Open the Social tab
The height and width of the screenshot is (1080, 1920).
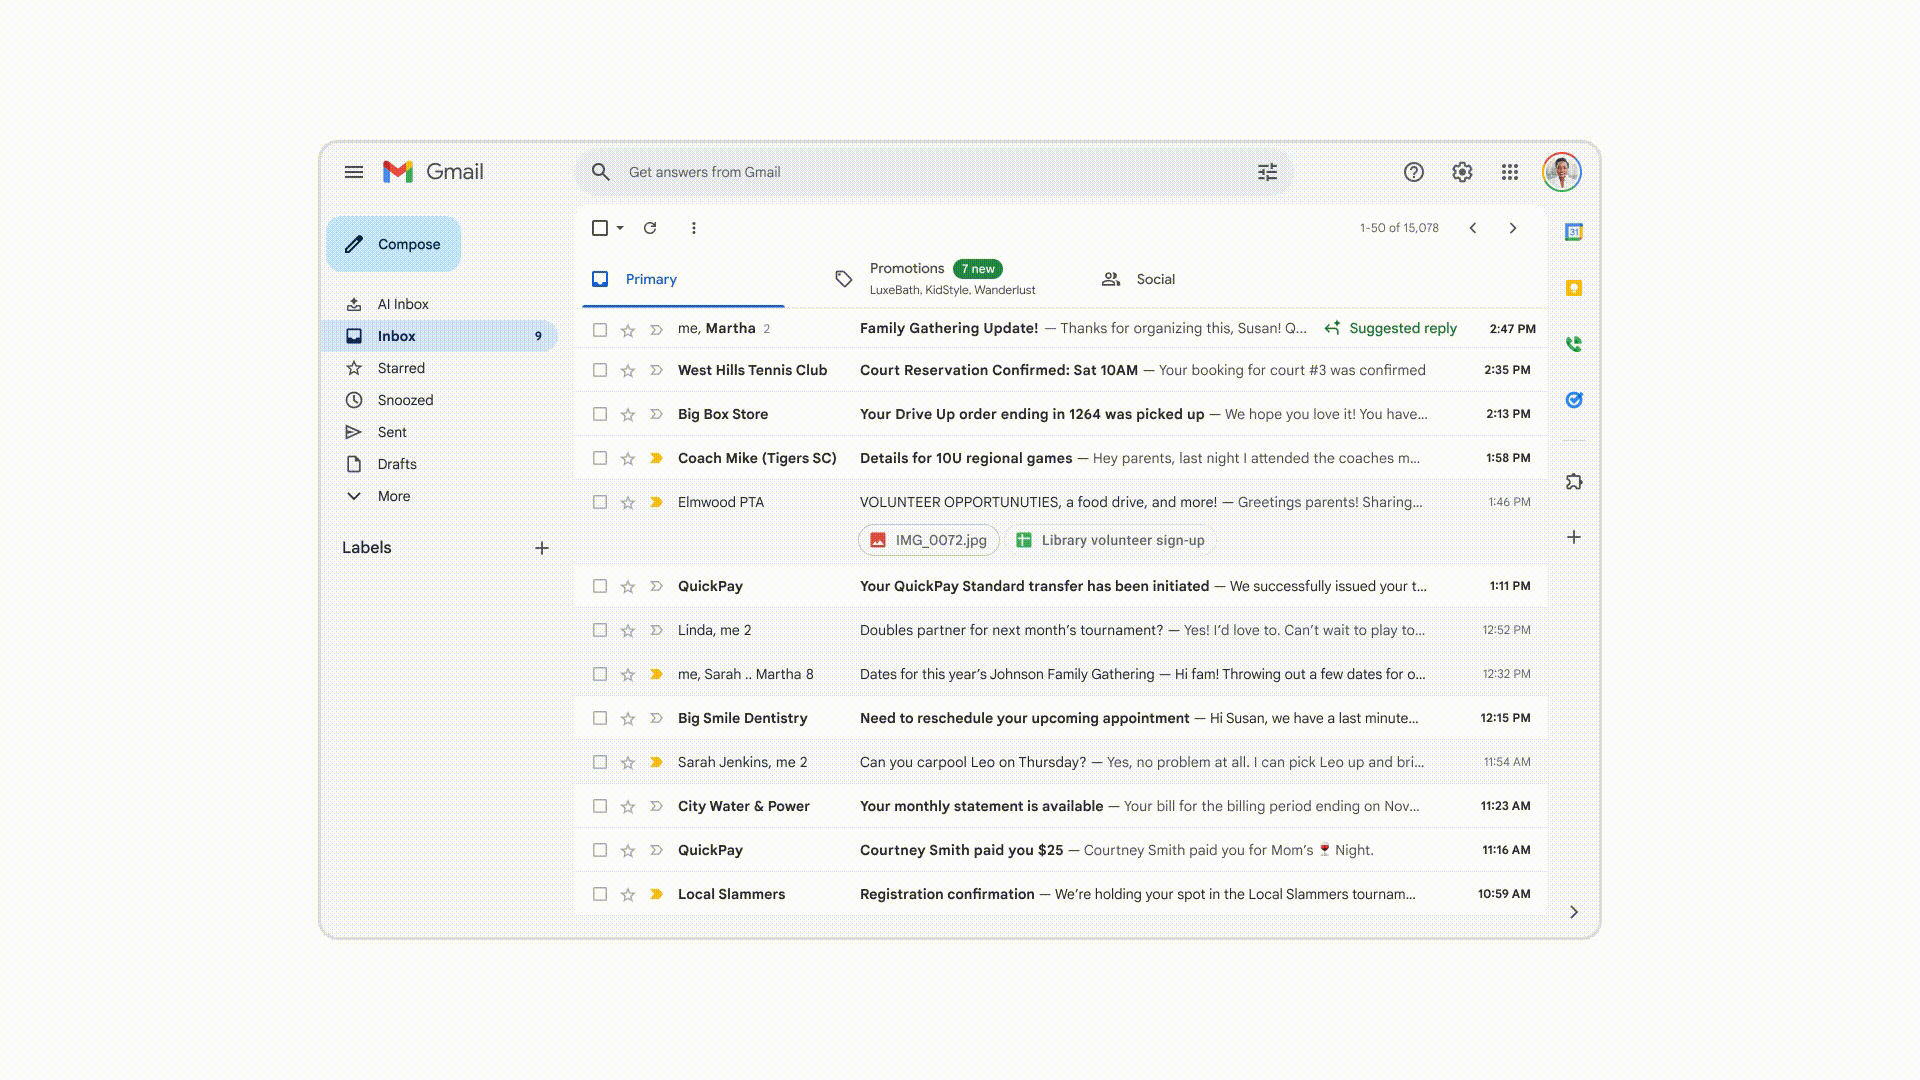1155,279
